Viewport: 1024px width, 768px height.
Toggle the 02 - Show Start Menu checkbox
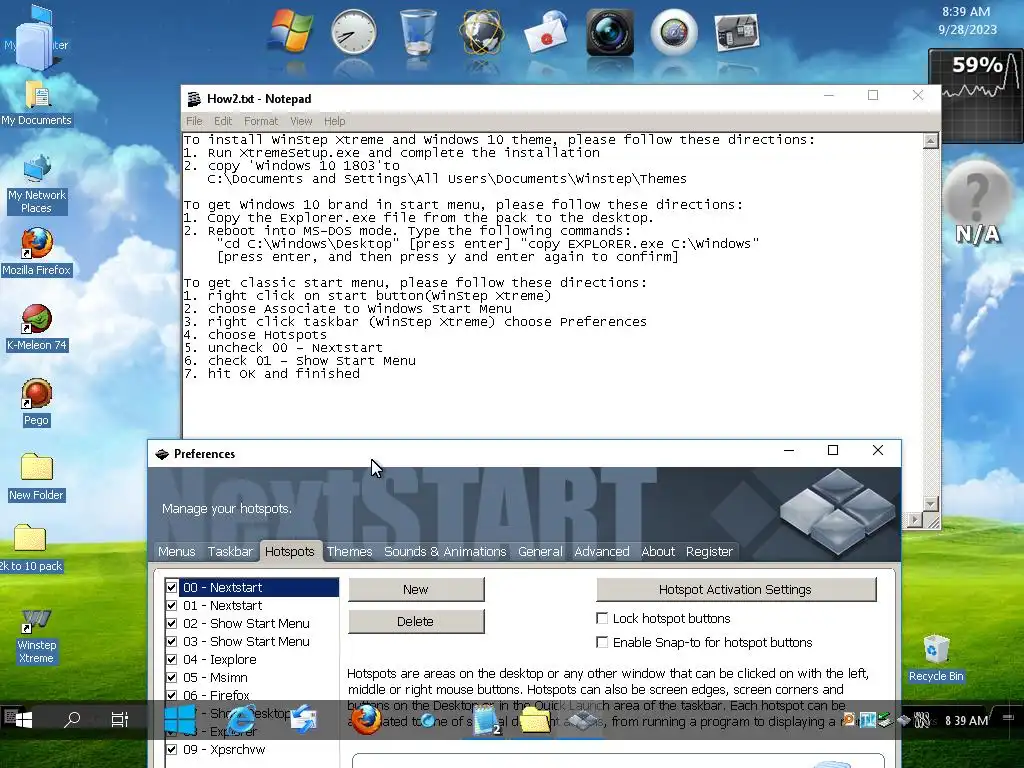point(172,624)
